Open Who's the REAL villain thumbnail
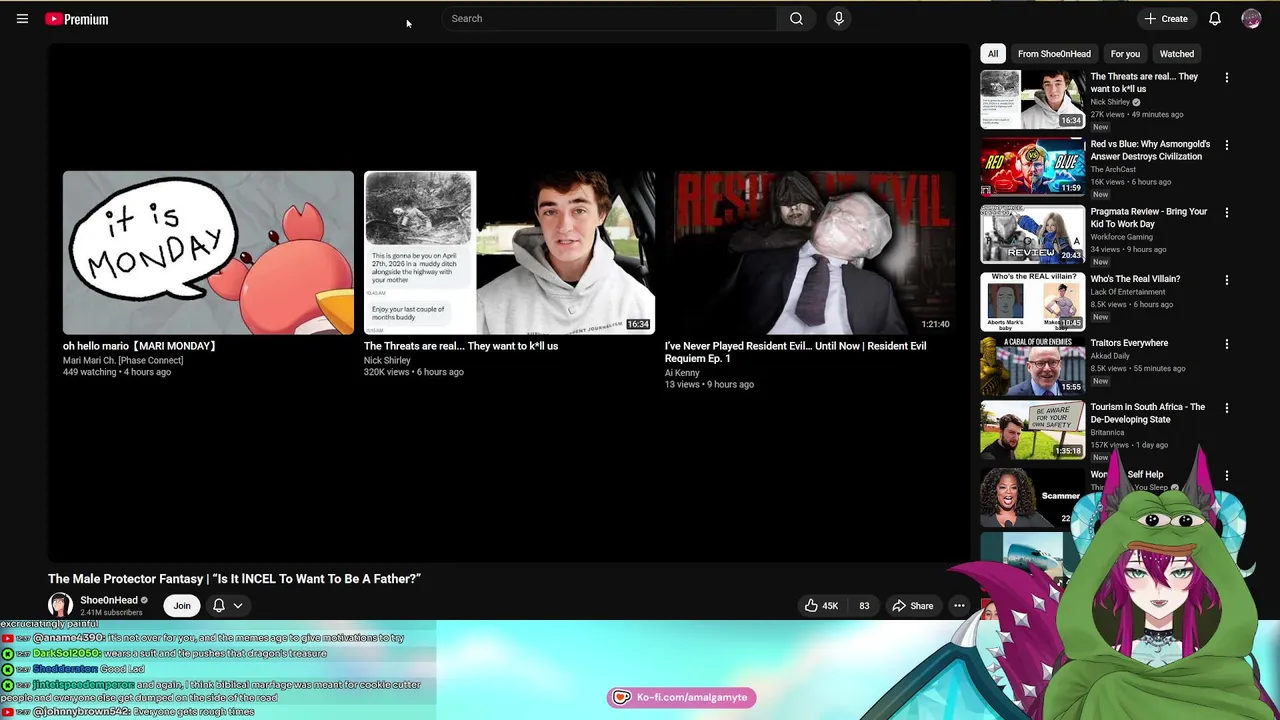 [1032, 301]
